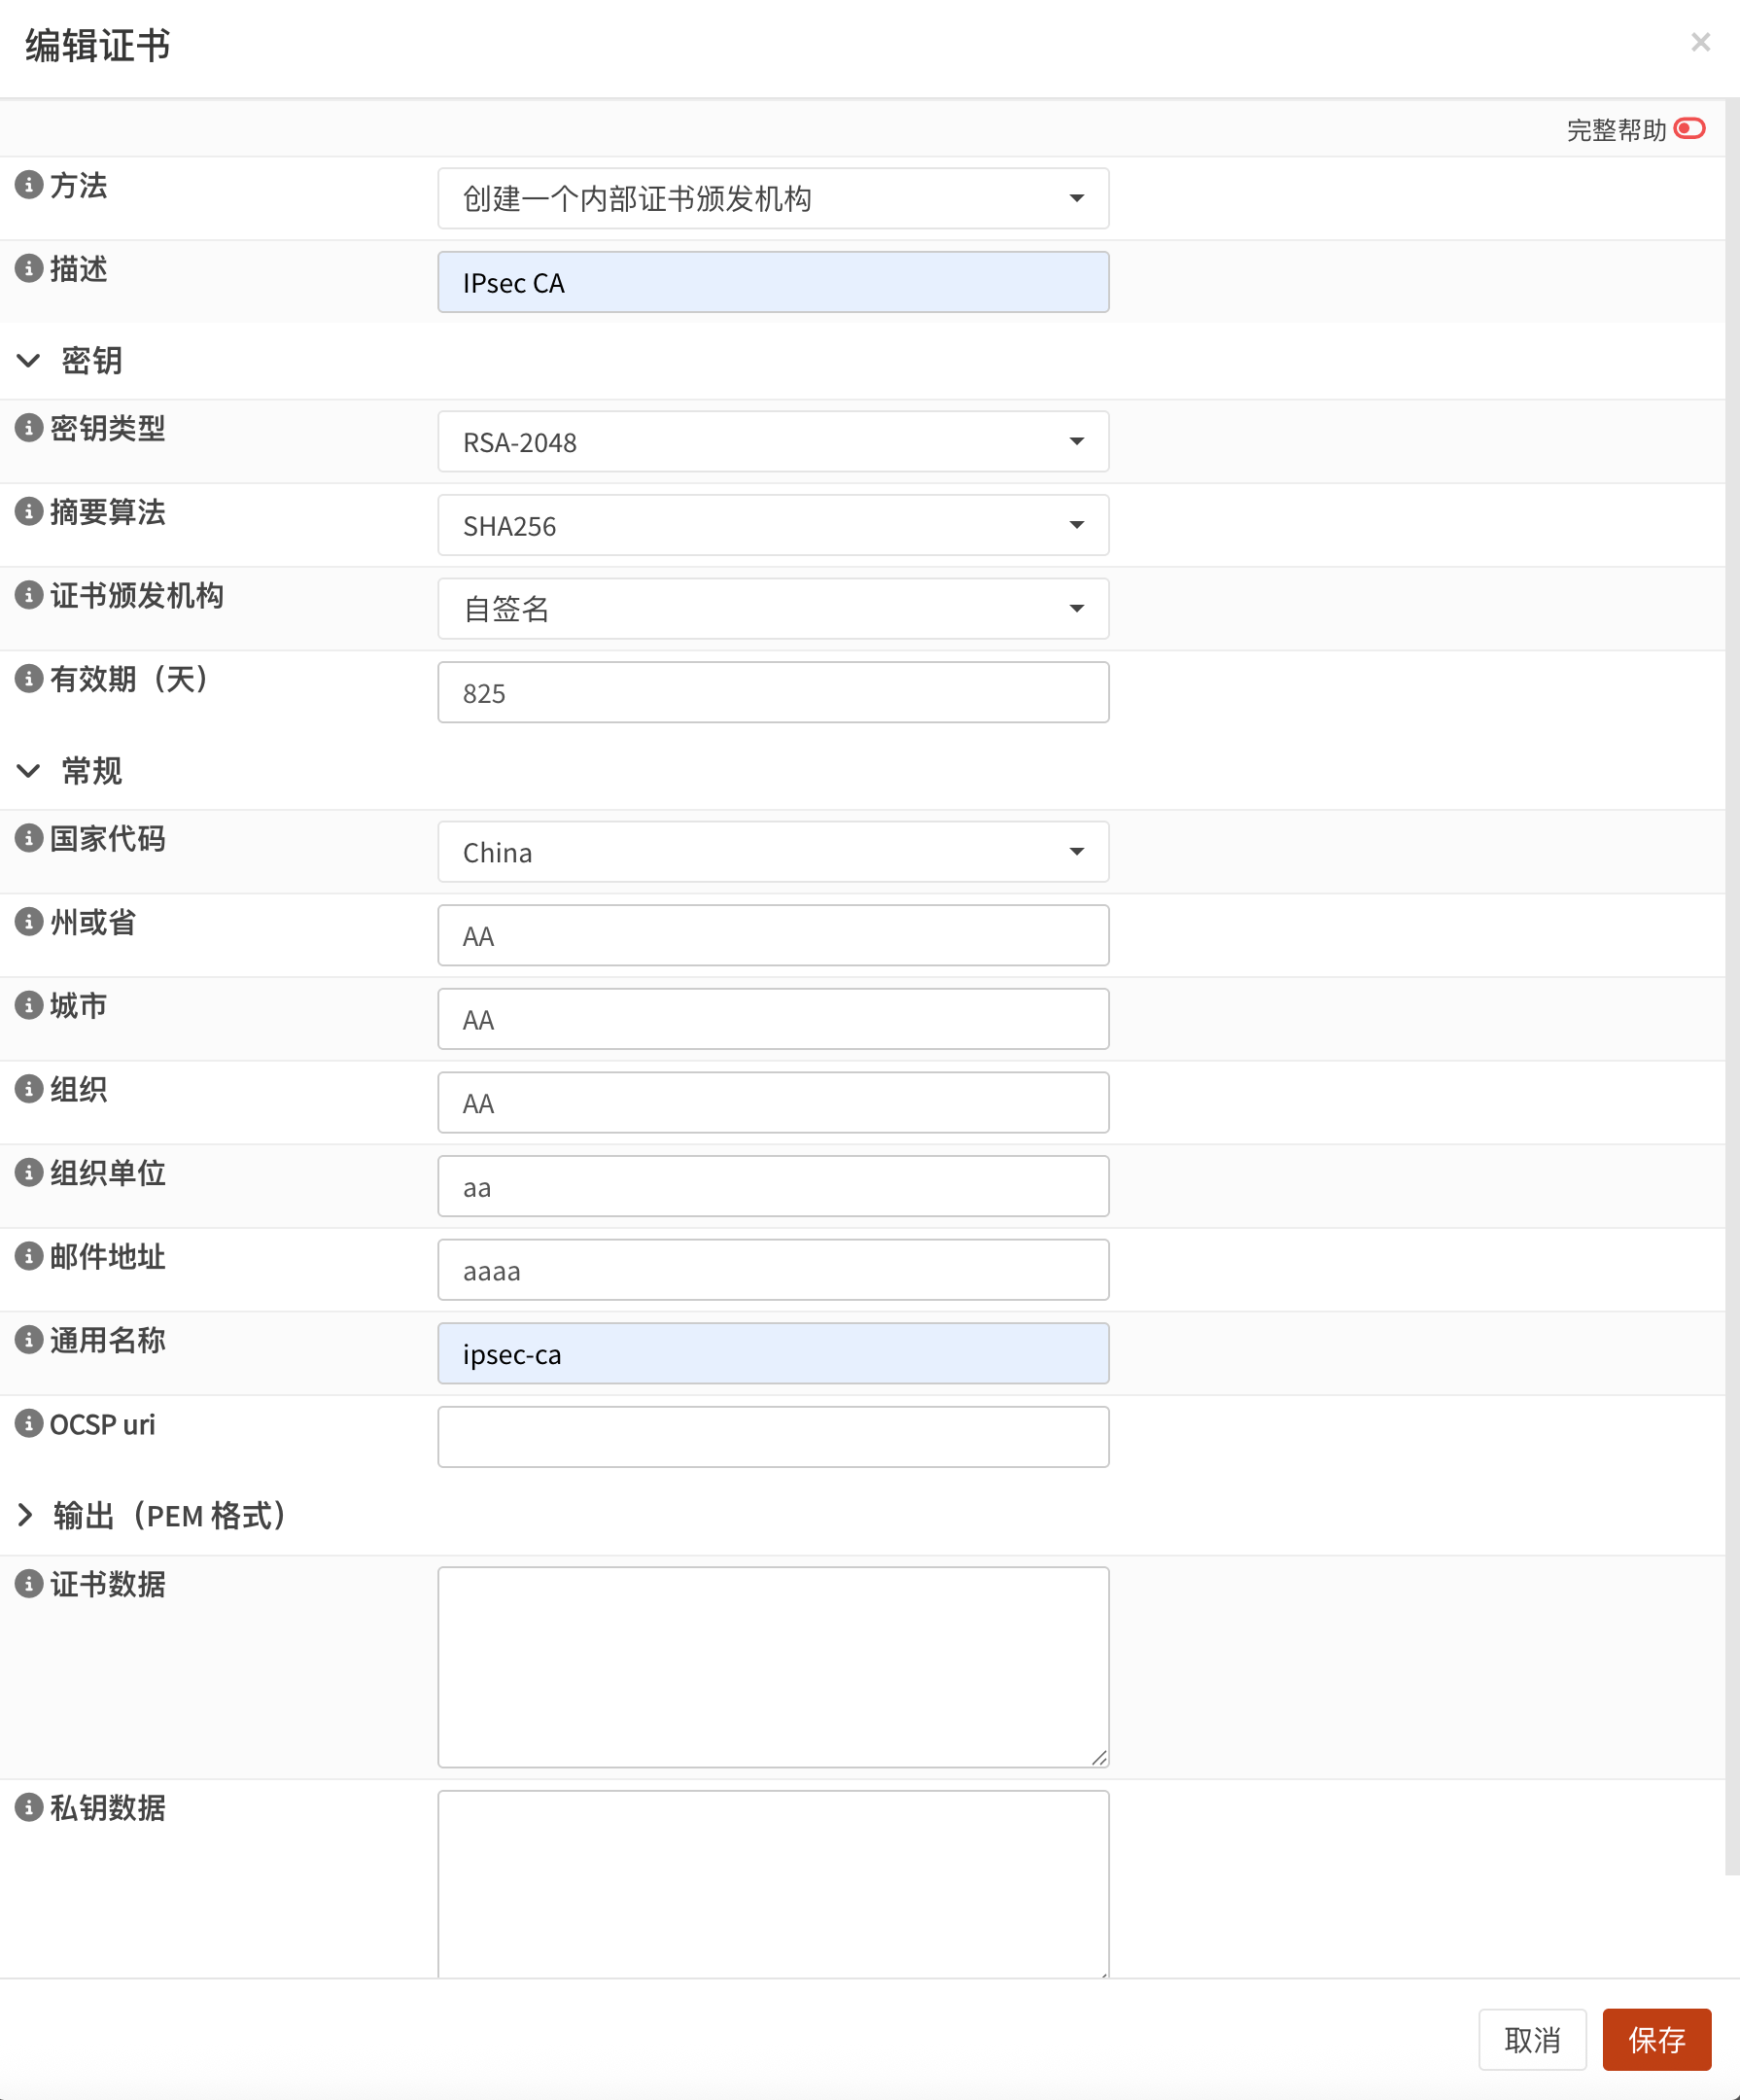
Task: Click the help icon for 摘要算法
Action: click(28, 512)
